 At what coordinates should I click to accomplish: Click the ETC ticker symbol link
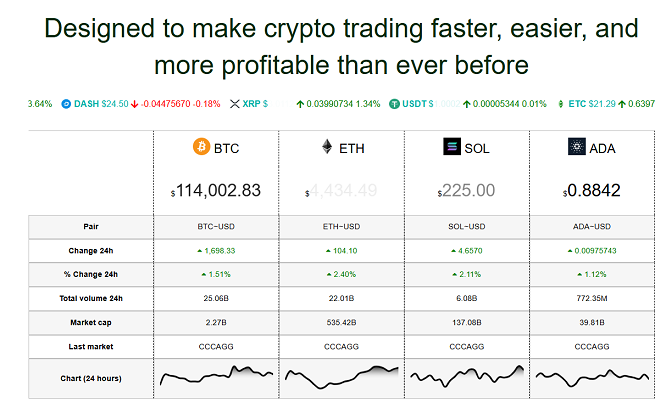(x=578, y=103)
